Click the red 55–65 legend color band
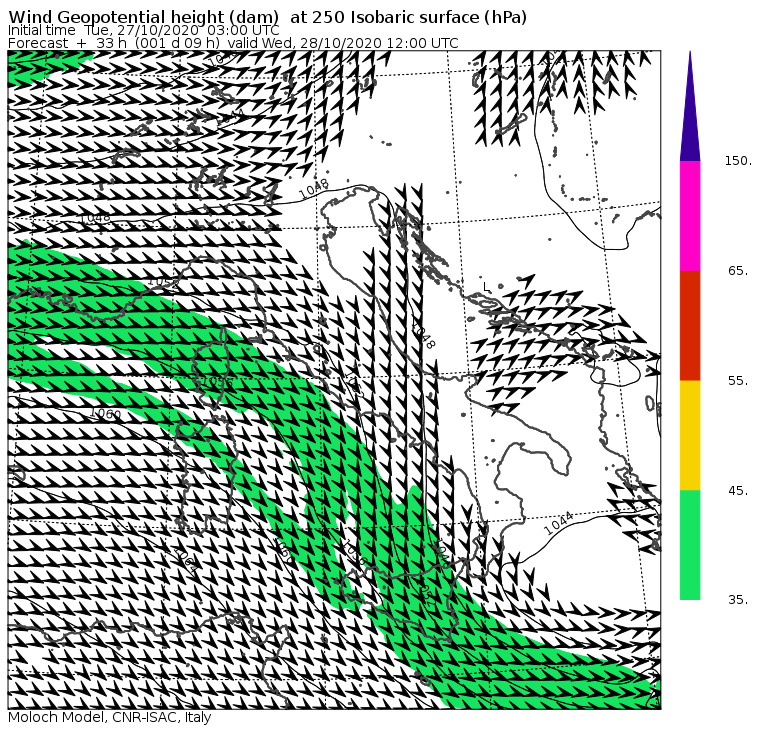This screenshot has width=760, height=731. [690, 325]
